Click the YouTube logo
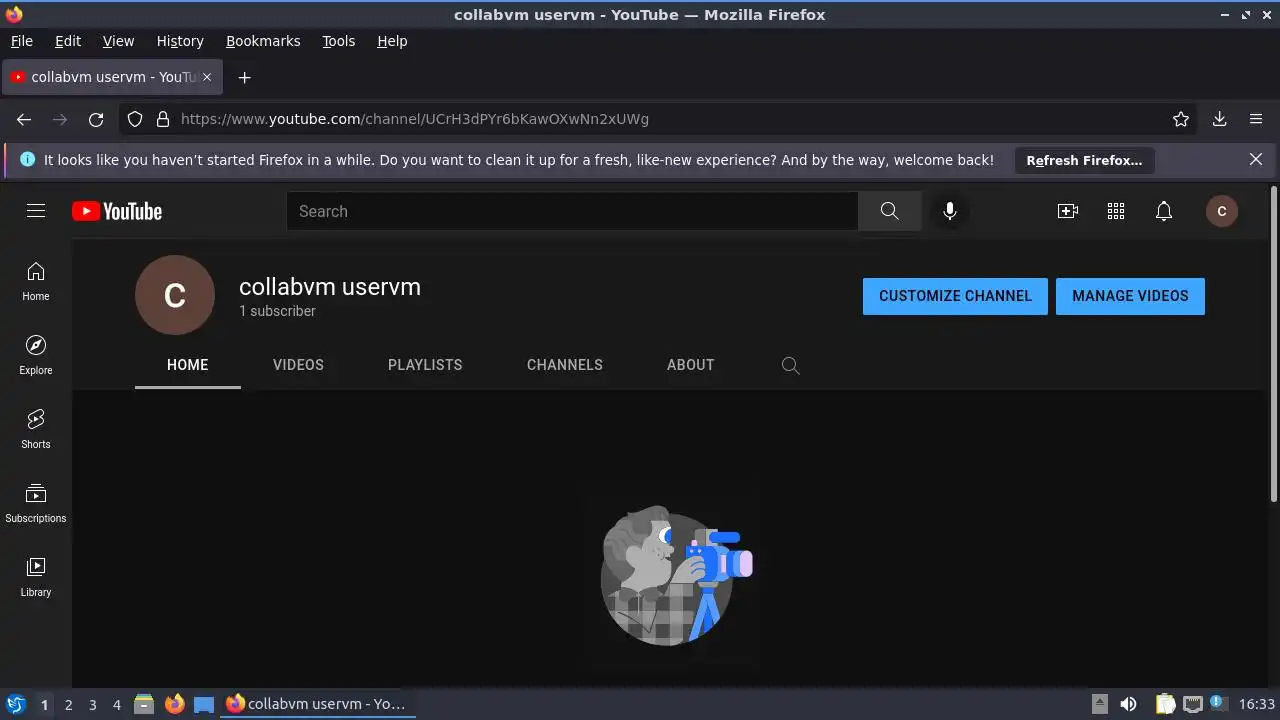 (x=117, y=211)
